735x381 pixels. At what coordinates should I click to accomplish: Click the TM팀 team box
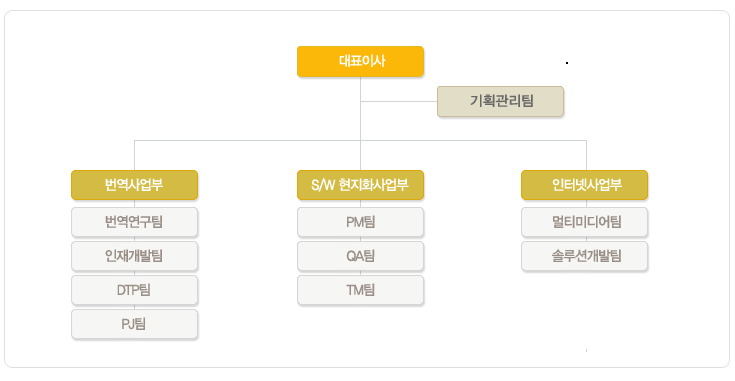pos(360,291)
